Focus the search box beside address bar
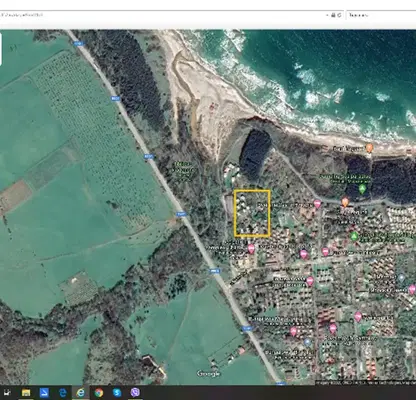This screenshot has width=416, height=400. click(381, 15)
